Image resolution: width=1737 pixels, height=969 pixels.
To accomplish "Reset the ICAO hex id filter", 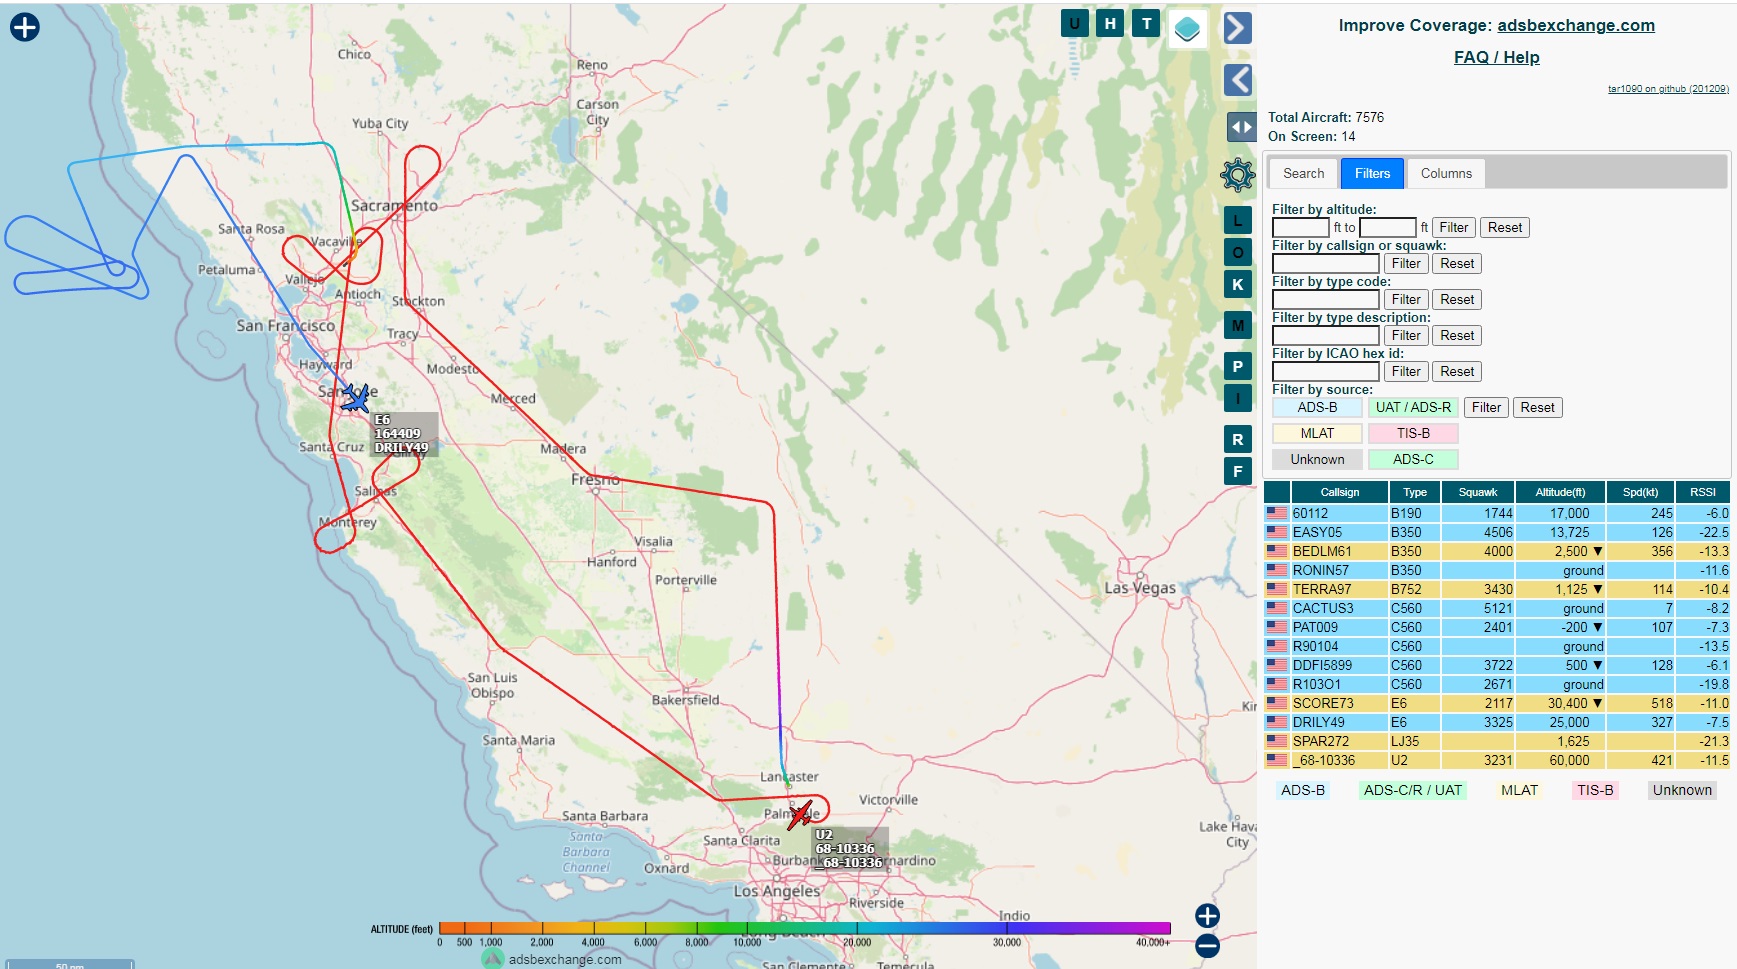I will point(1457,372).
